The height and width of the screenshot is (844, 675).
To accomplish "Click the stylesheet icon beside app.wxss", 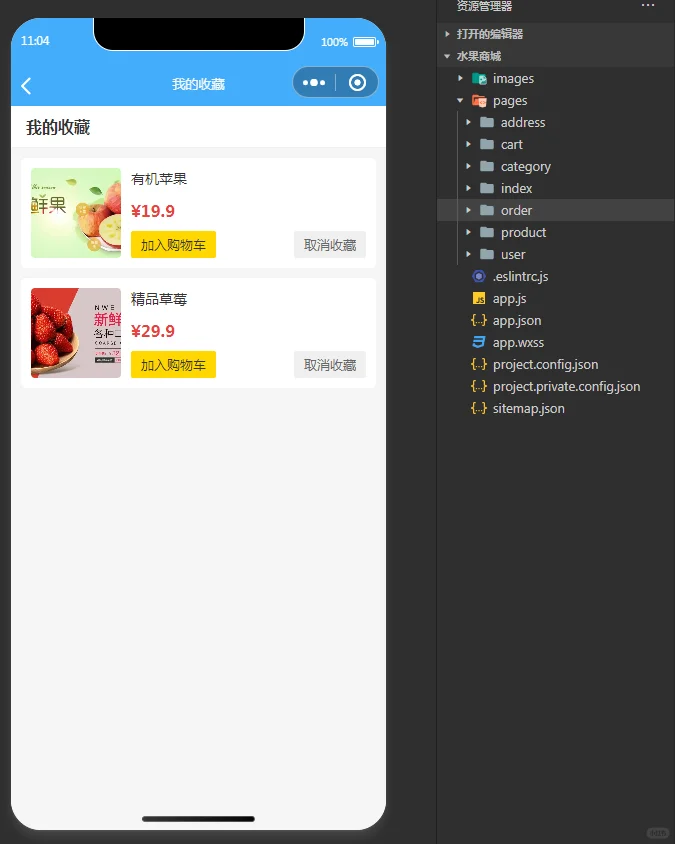I will pos(479,342).
